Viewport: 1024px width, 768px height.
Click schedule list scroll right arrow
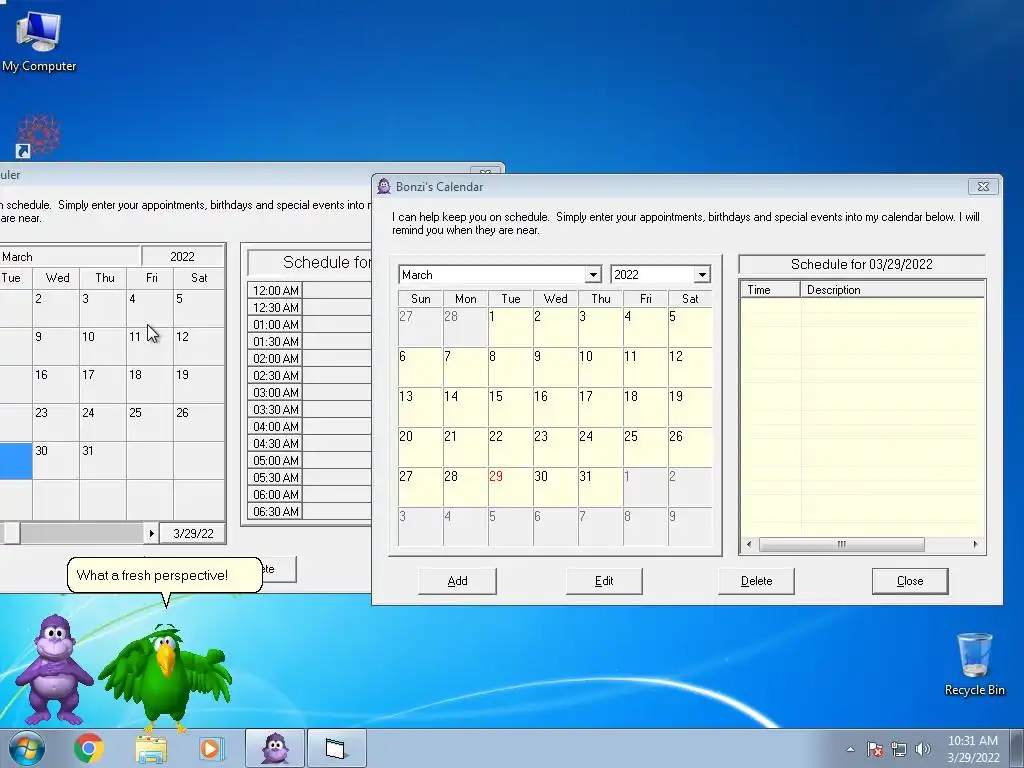pyautogui.click(x=976, y=544)
